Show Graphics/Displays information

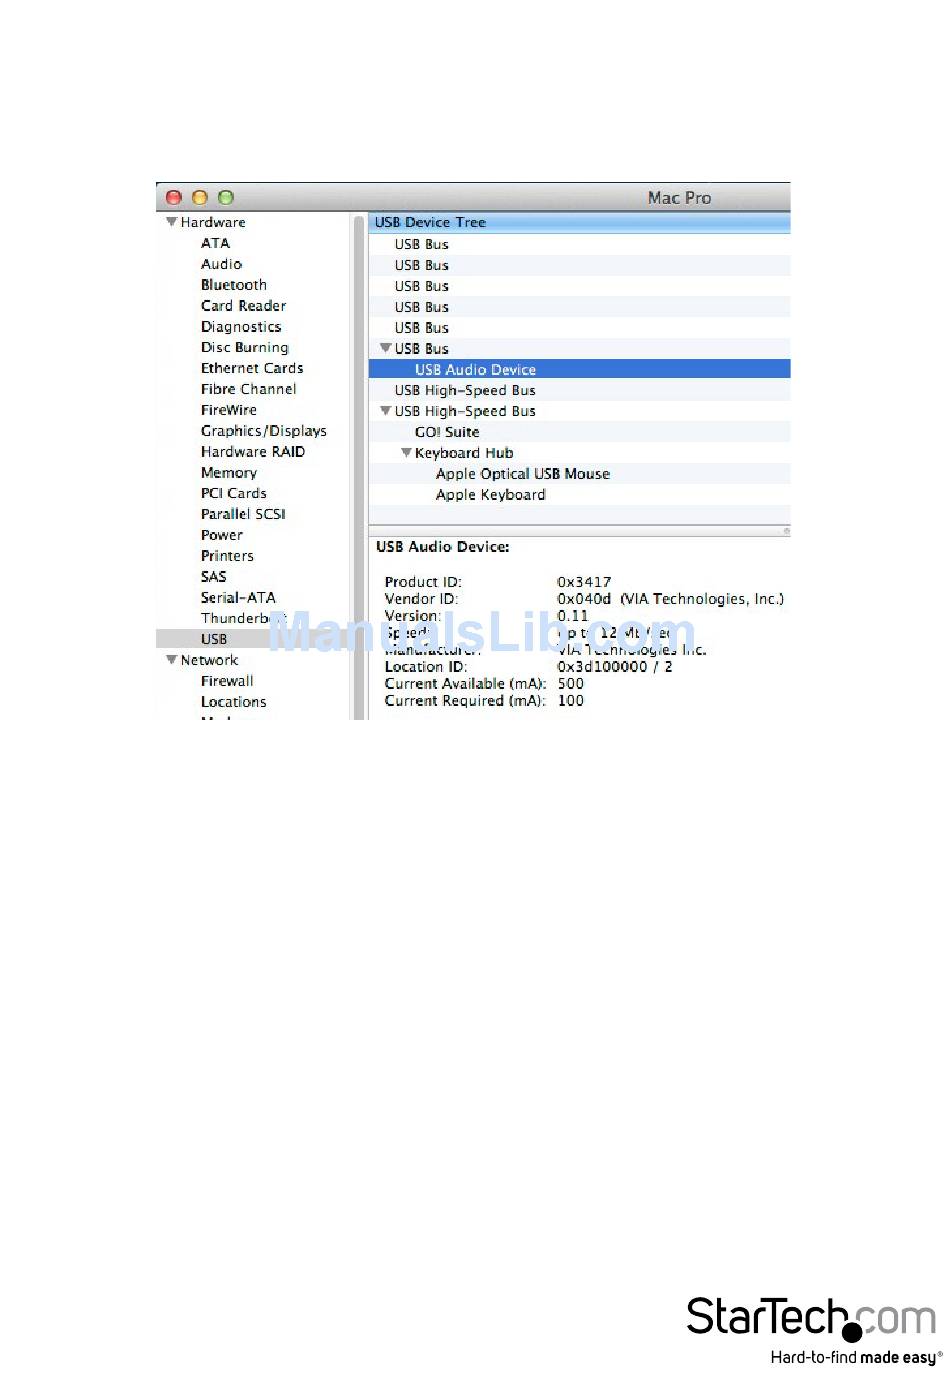(264, 431)
